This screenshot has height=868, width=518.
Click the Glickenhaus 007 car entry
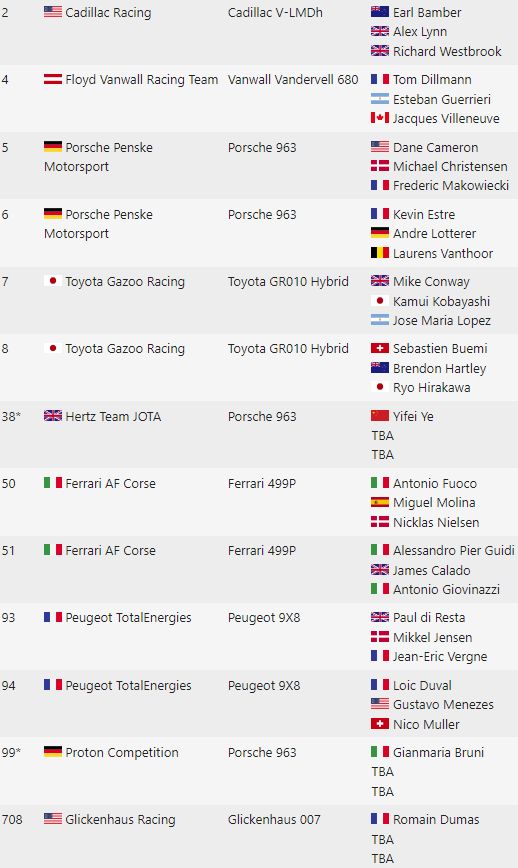(274, 819)
